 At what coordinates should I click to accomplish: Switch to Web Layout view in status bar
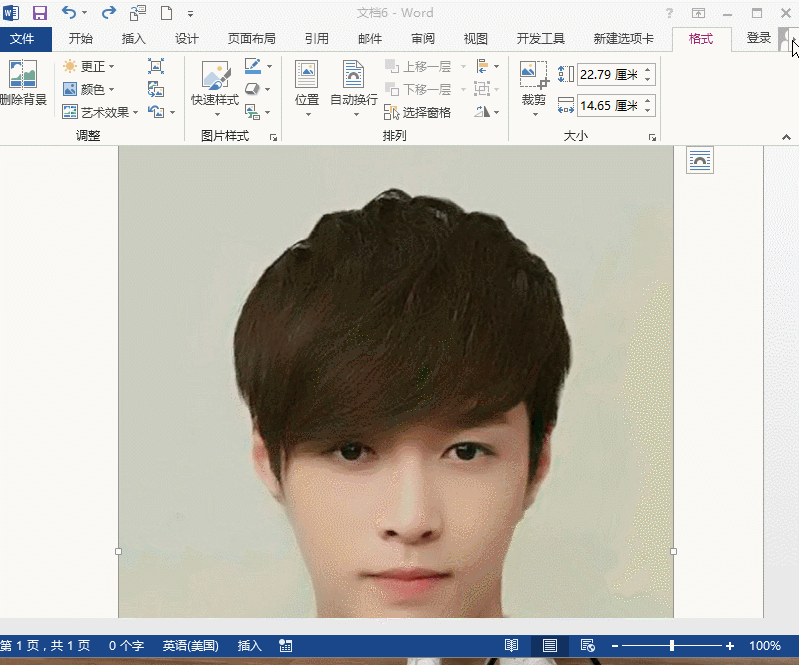pyautogui.click(x=588, y=646)
